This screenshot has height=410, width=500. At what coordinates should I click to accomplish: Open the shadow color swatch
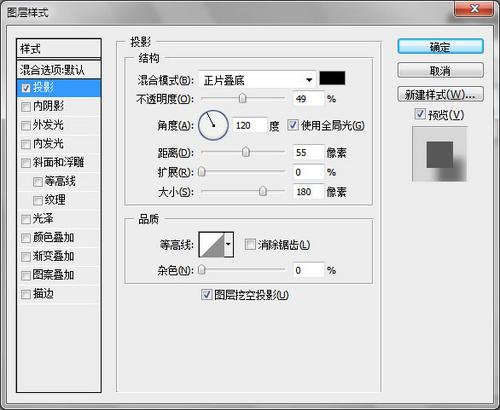click(332, 78)
